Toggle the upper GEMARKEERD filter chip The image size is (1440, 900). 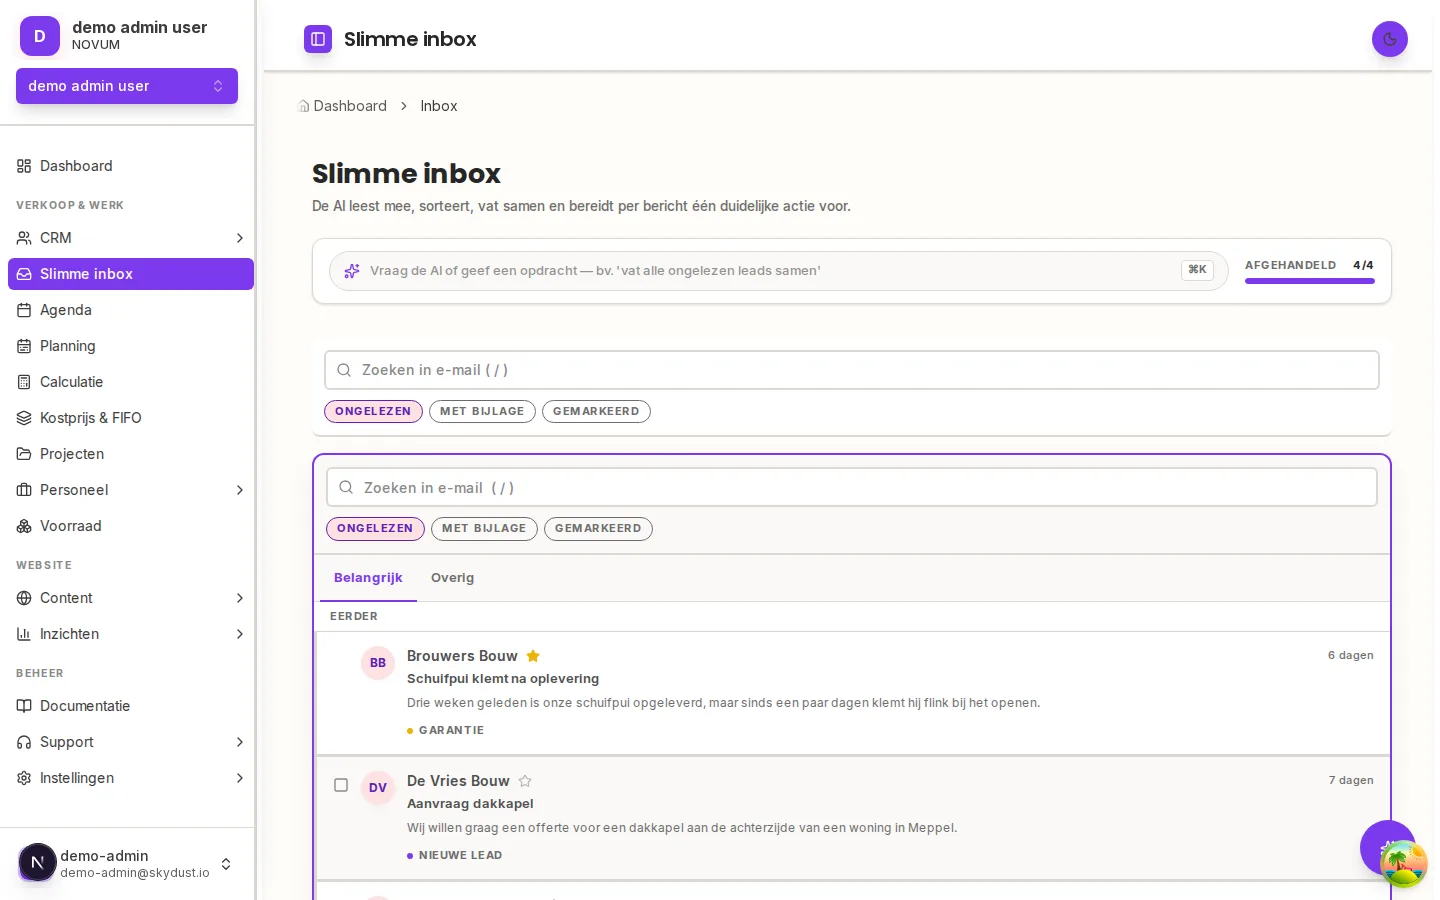click(x=596, y=411)
